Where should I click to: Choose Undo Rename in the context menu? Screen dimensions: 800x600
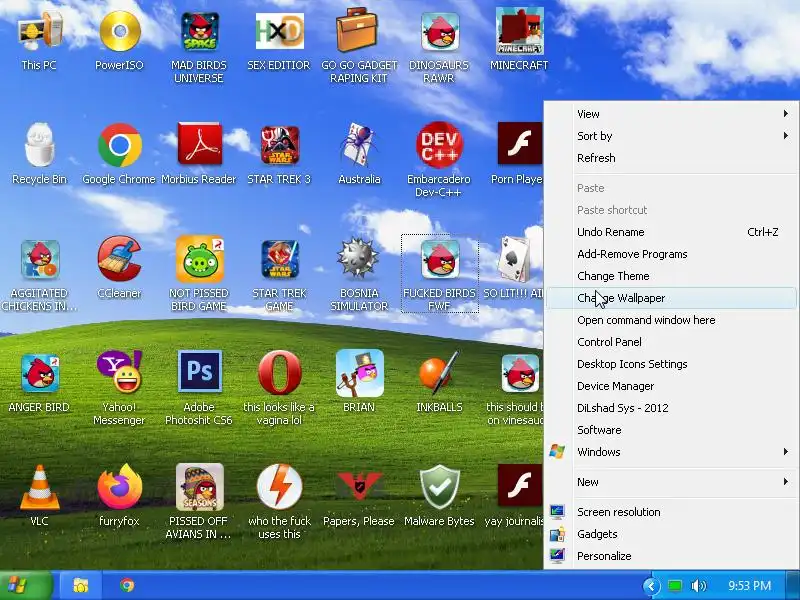pyautogui.click(x=671, y=232)
